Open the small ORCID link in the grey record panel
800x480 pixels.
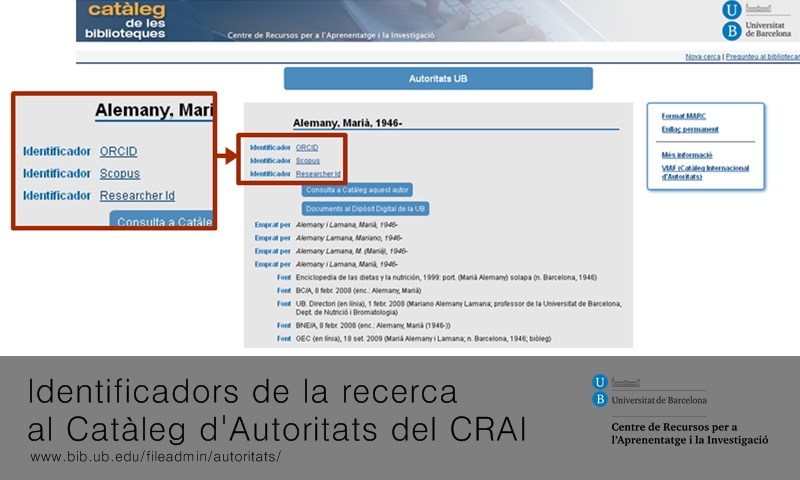(307, 147)
